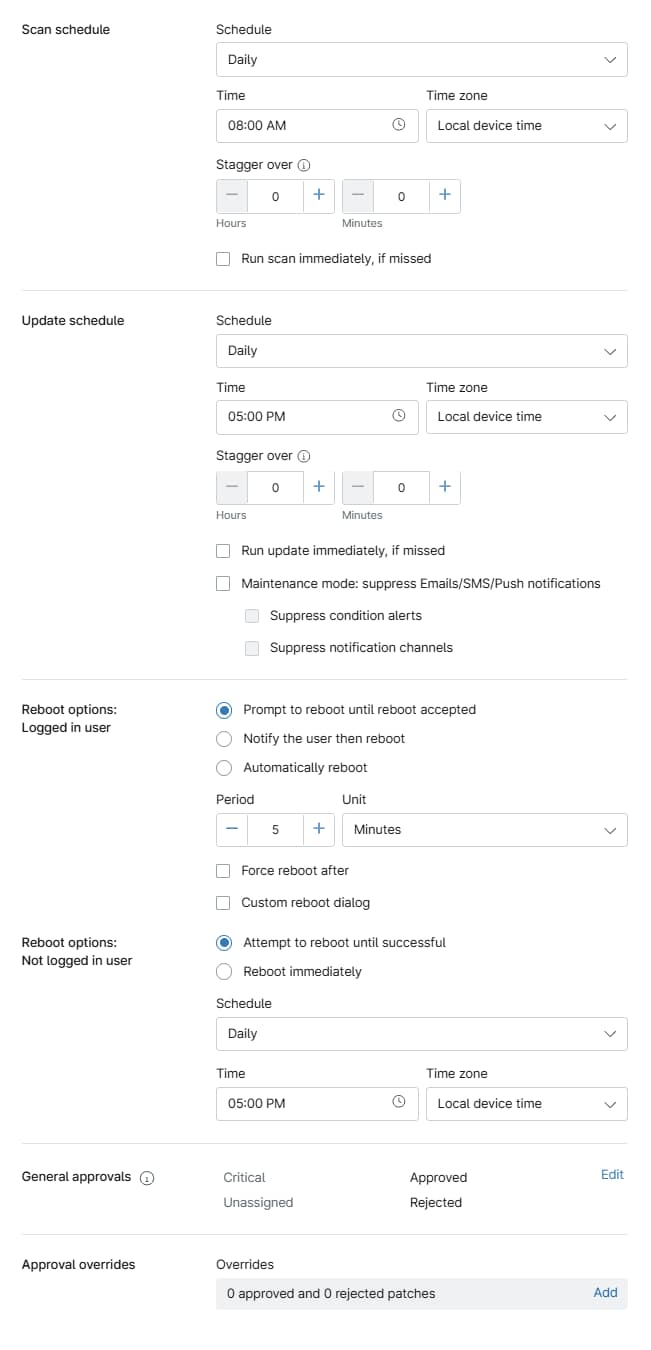Open Update schedule Time zone dropdown
Screen dimensions: 651x1350
(x=526, y=417)
